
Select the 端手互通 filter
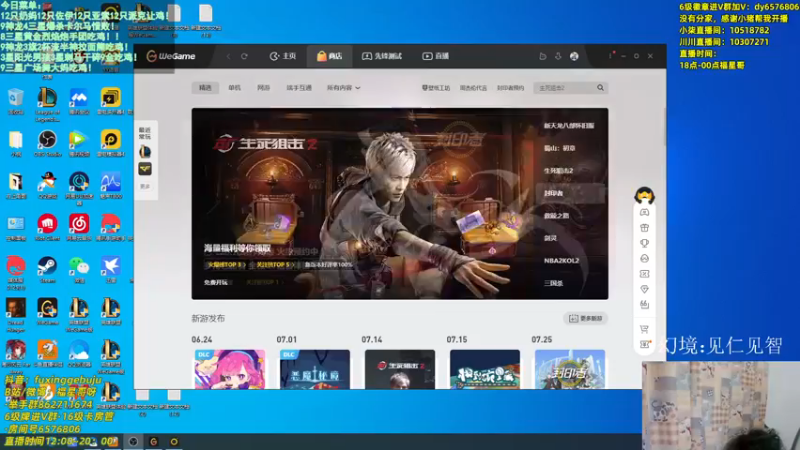(x=299, y=88)
